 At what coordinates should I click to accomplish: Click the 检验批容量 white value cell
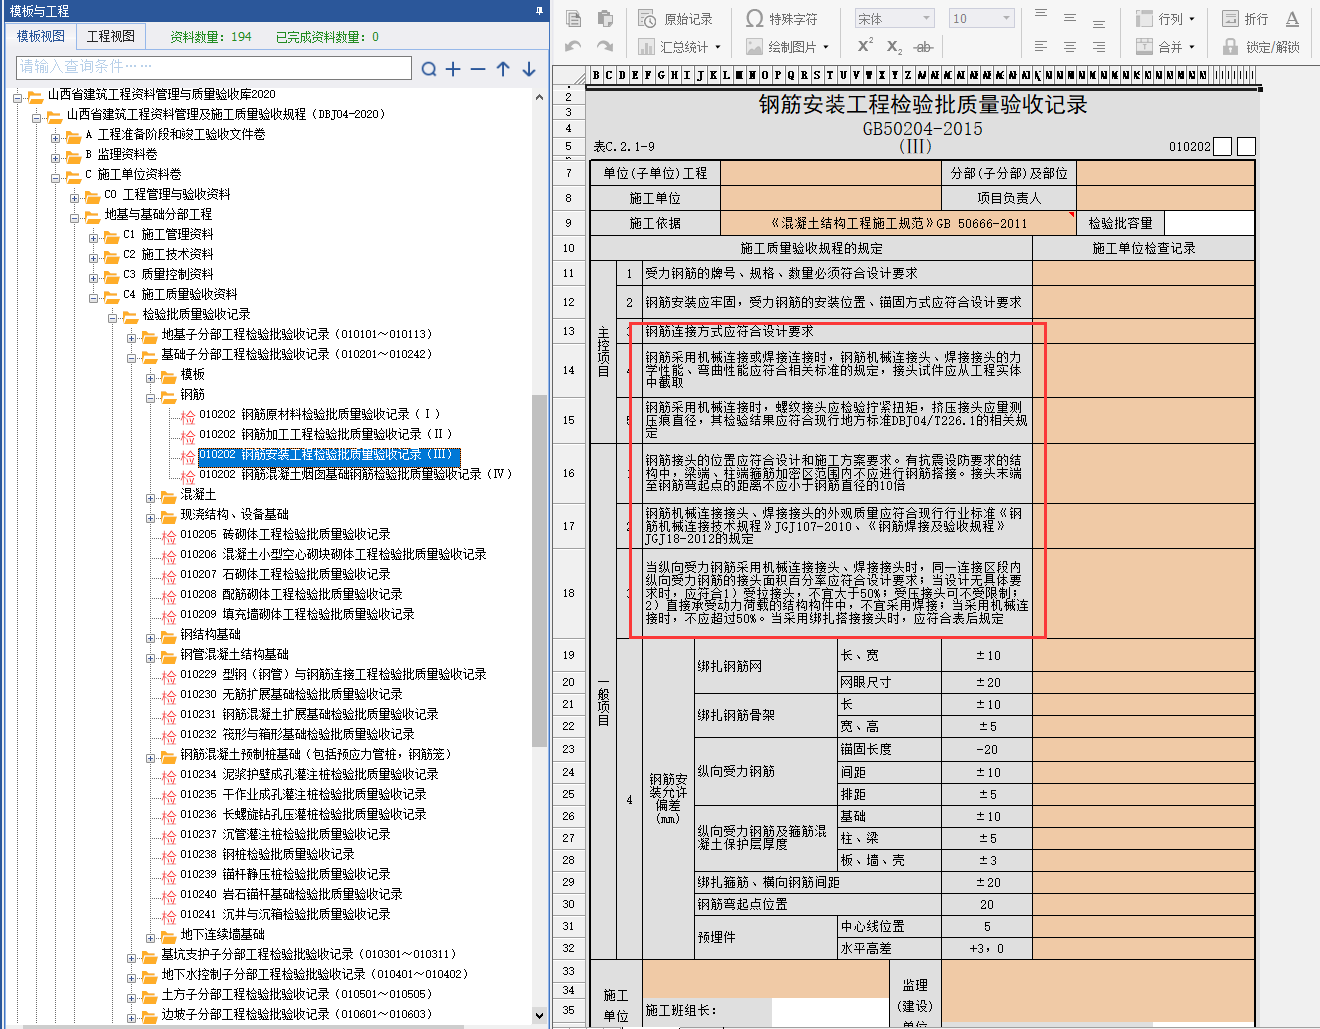pos(1210,223)
